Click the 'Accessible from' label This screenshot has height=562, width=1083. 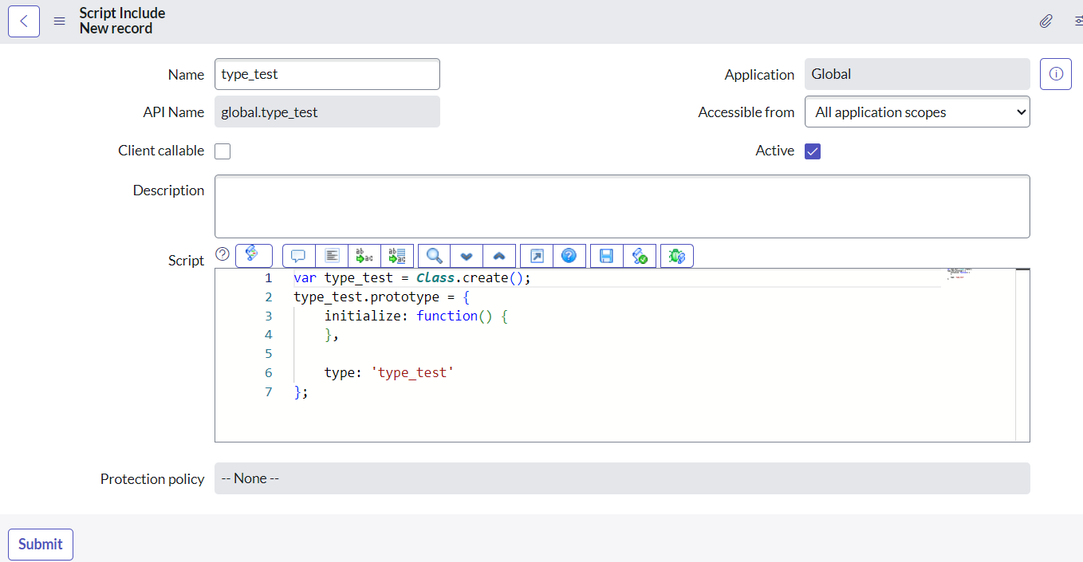pos(746,112)
